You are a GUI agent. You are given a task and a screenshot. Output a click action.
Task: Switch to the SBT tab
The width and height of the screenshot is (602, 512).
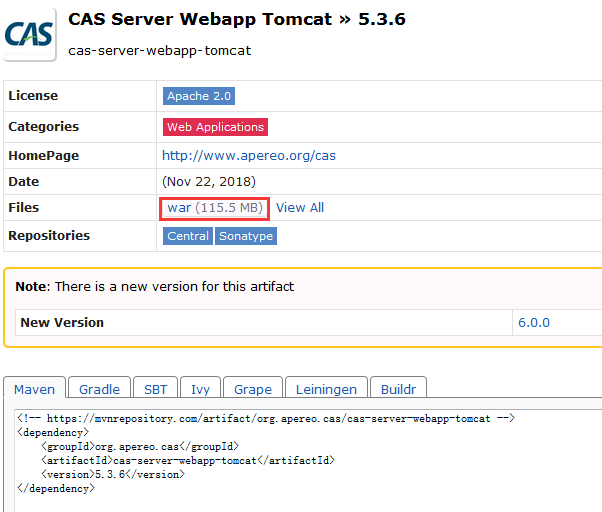tap(155, 388)
